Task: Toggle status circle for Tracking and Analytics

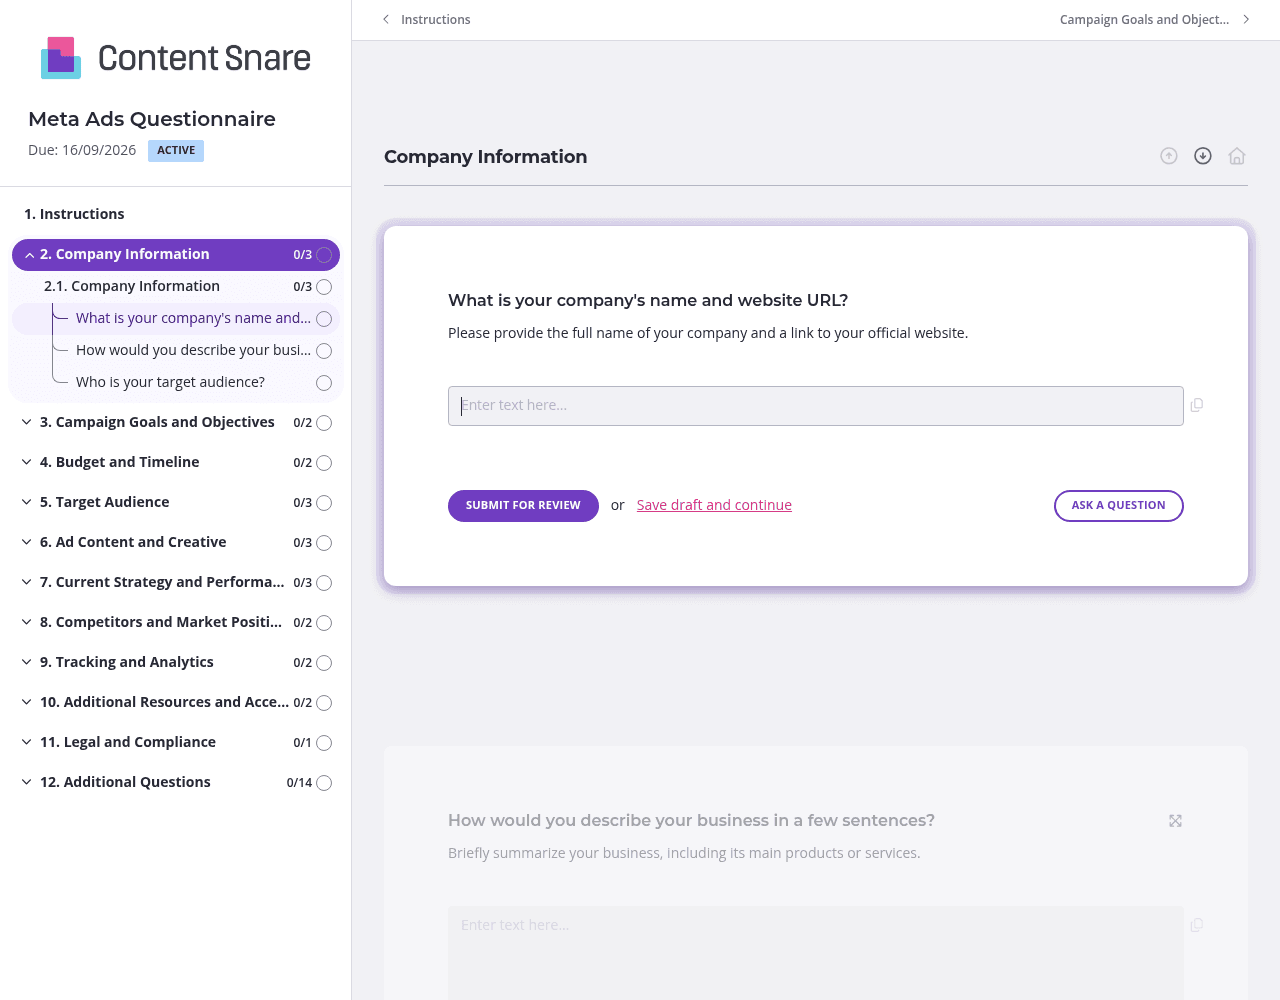Action: pos(324,663)
